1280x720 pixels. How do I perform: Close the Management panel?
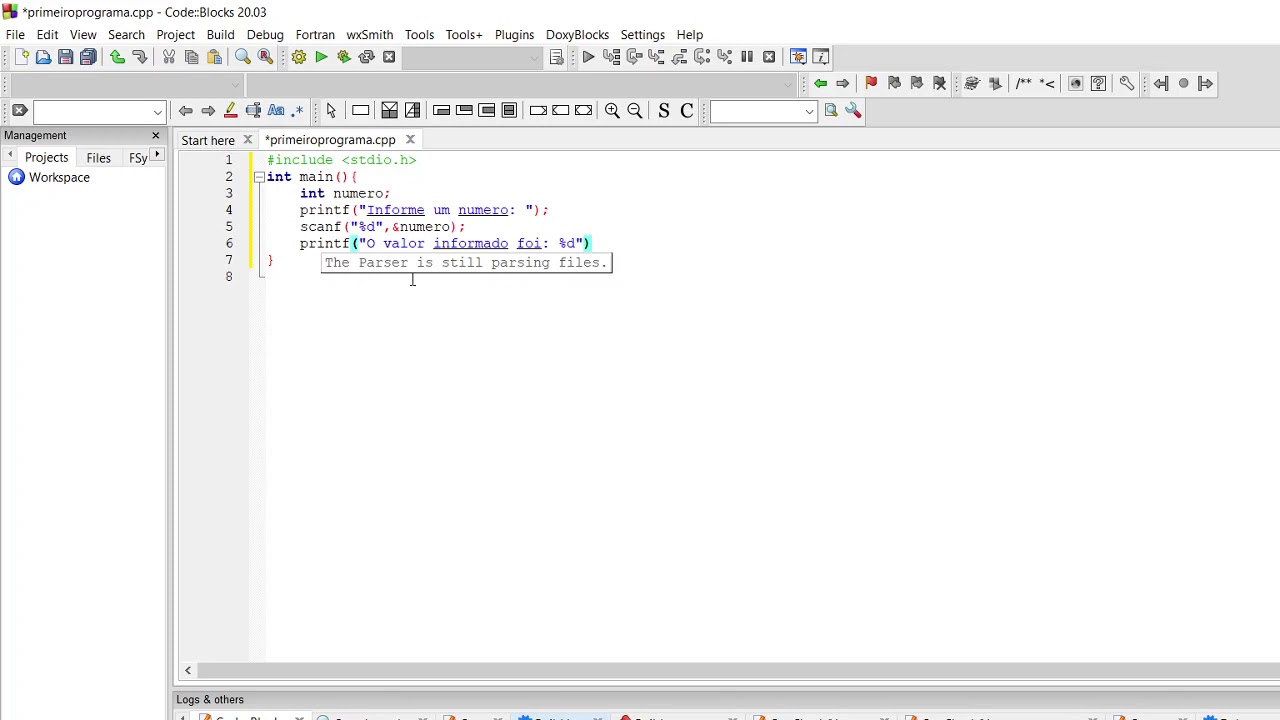click(156, 135)
